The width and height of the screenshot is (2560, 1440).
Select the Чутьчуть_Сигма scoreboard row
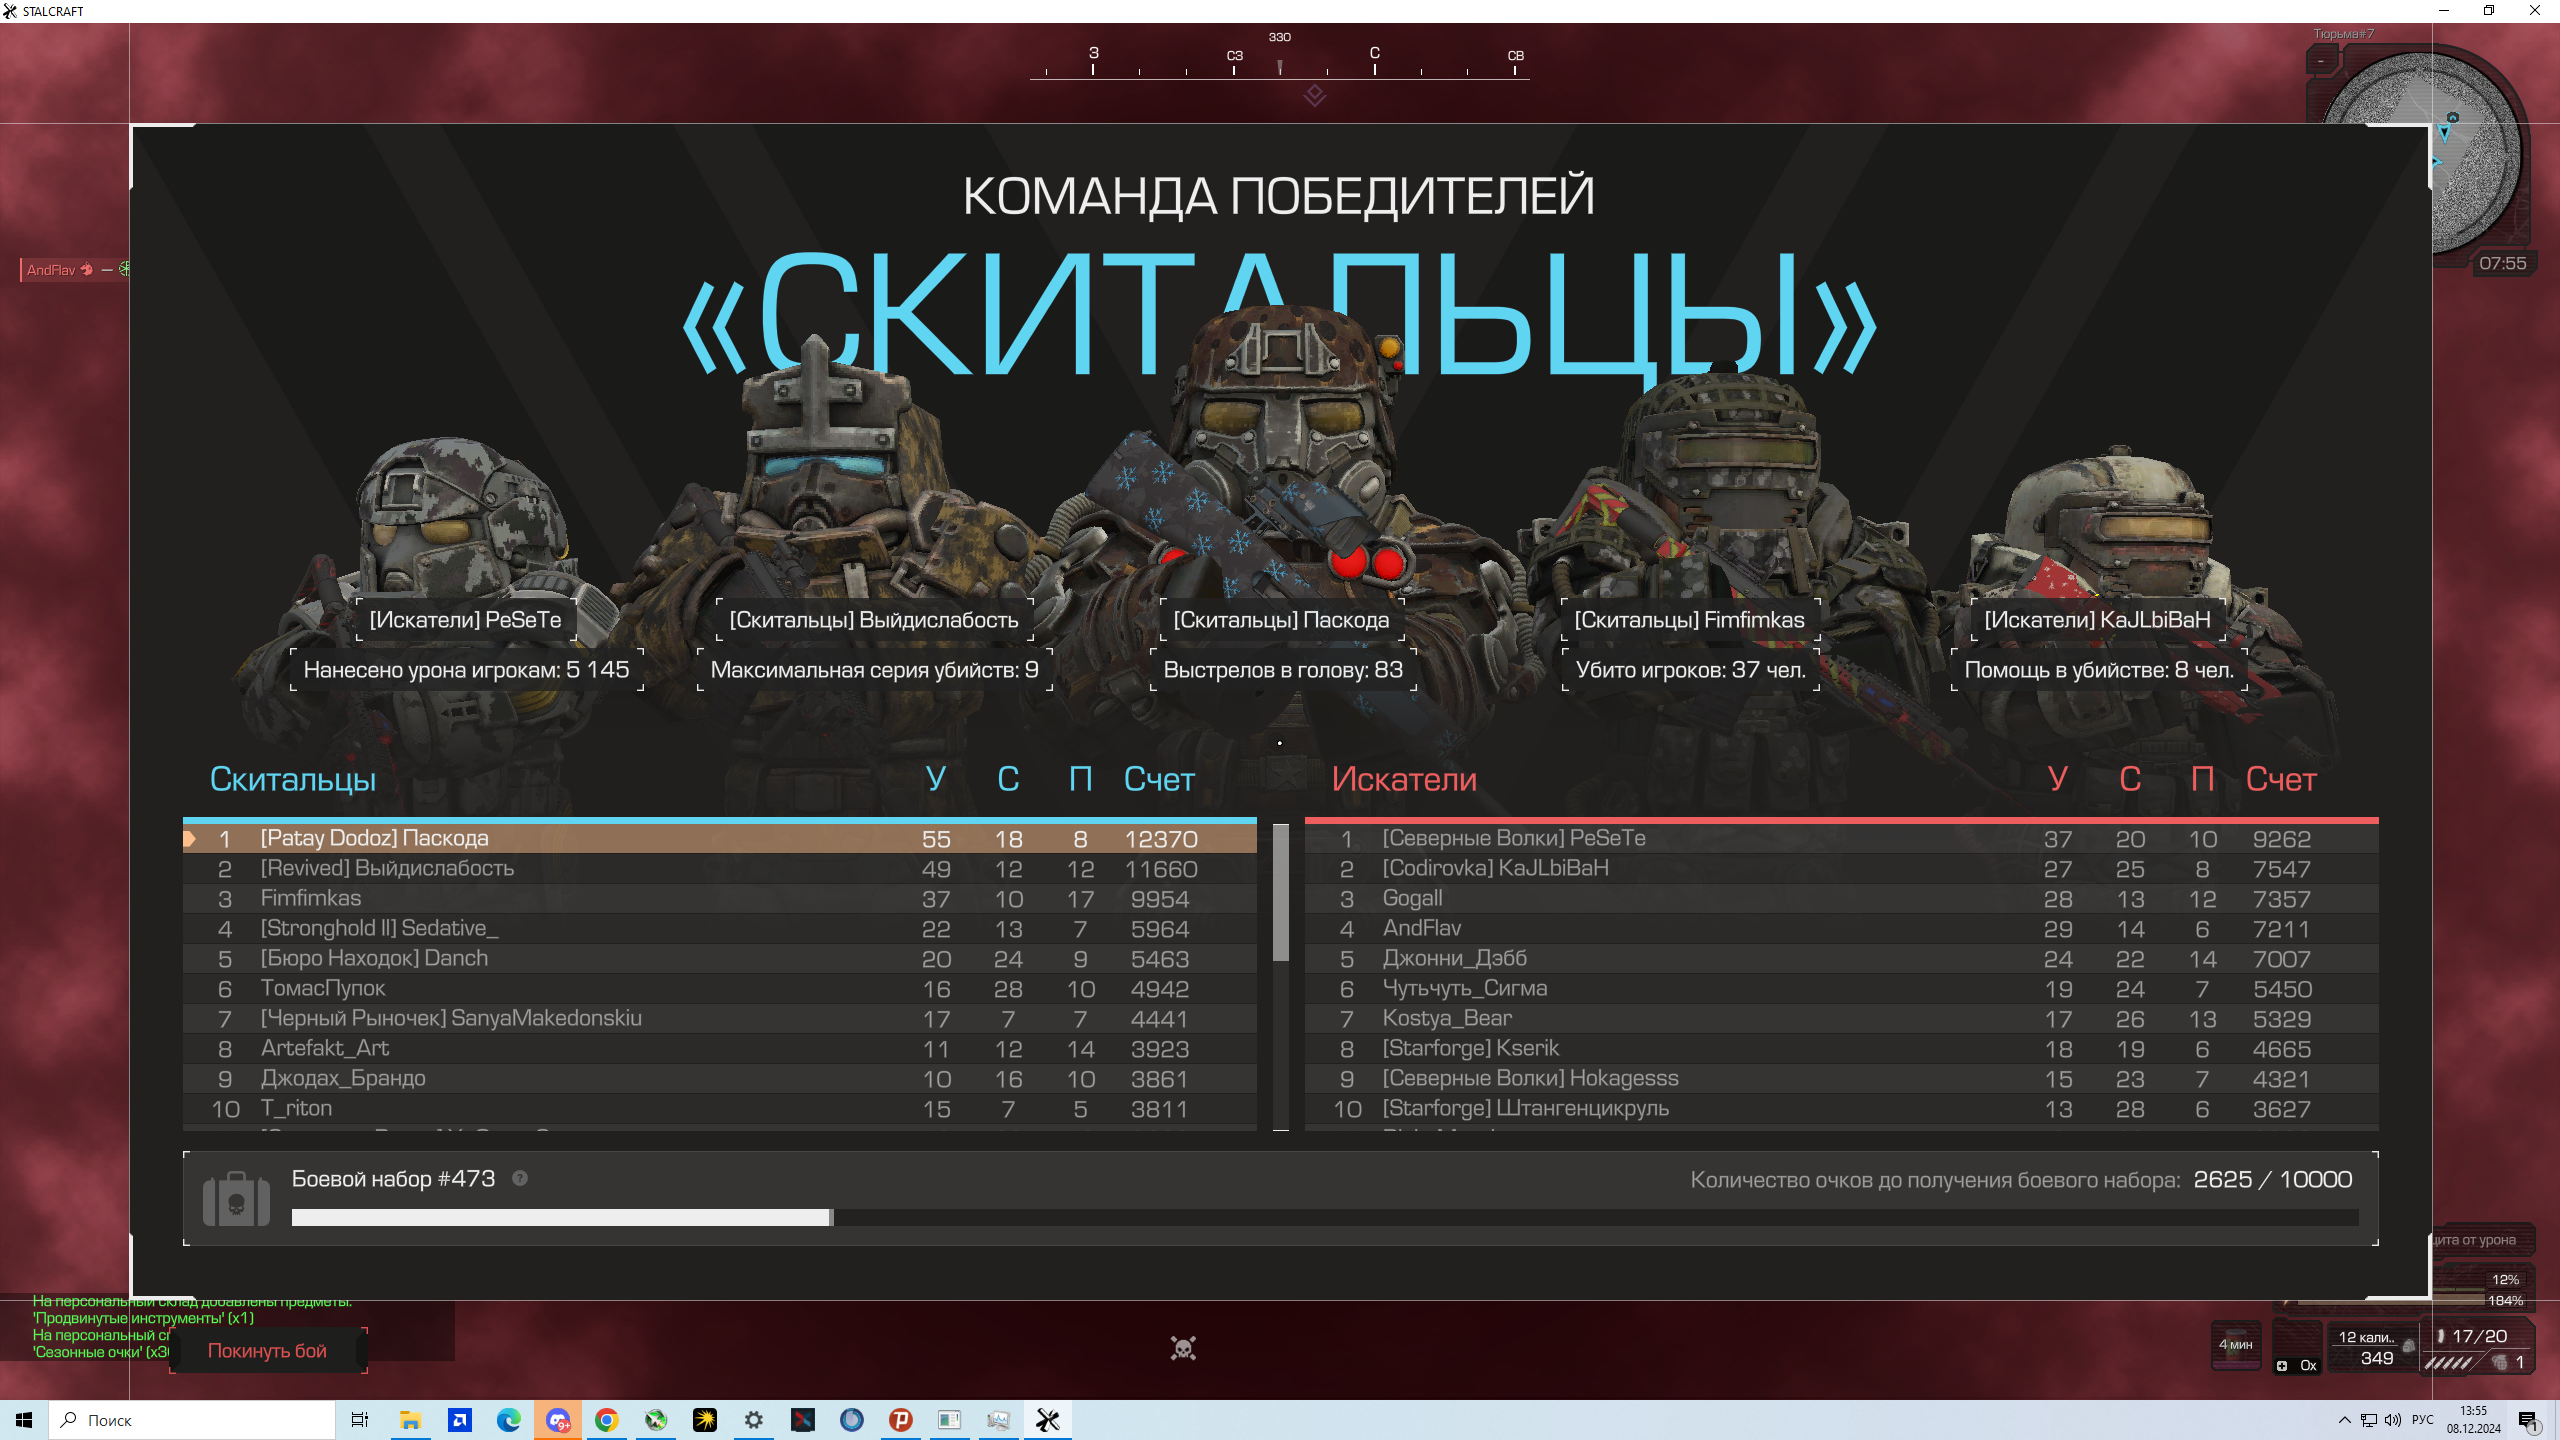tap(1841, 988)
